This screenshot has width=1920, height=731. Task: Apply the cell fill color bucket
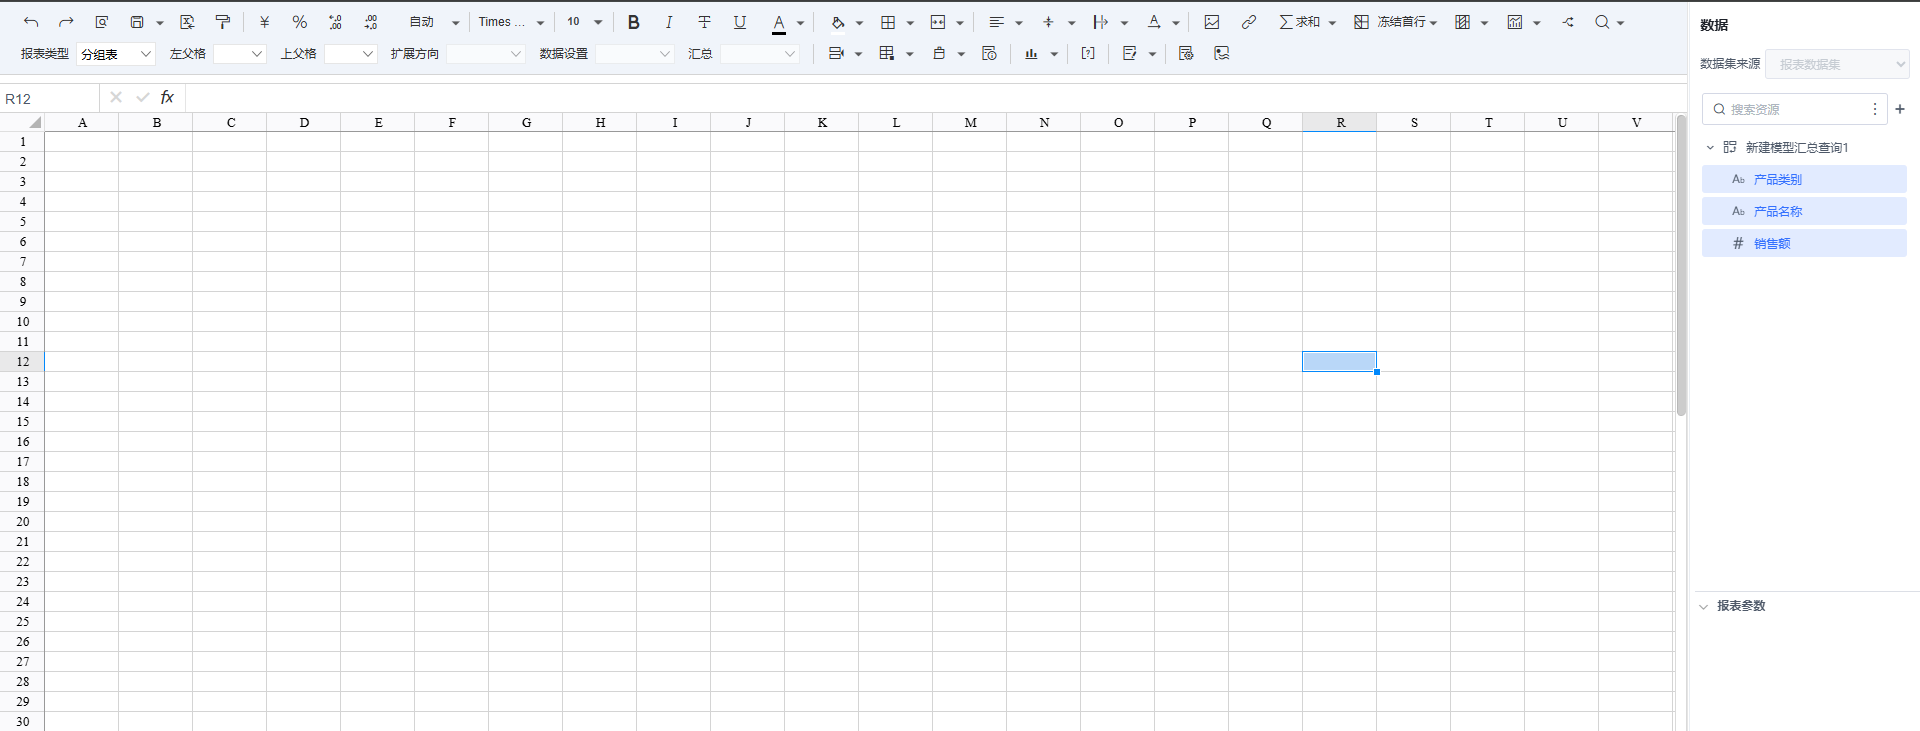838,22
